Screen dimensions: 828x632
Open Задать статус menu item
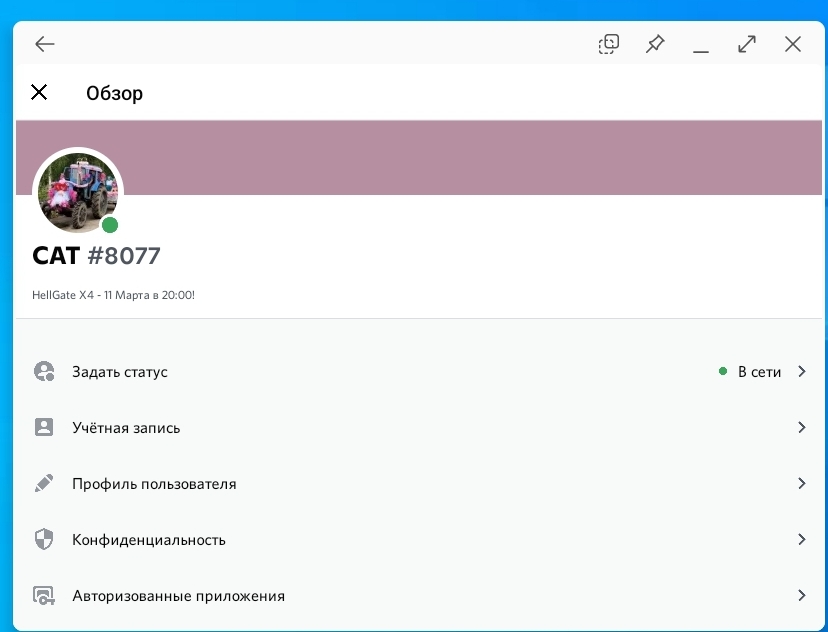[418, 372]
